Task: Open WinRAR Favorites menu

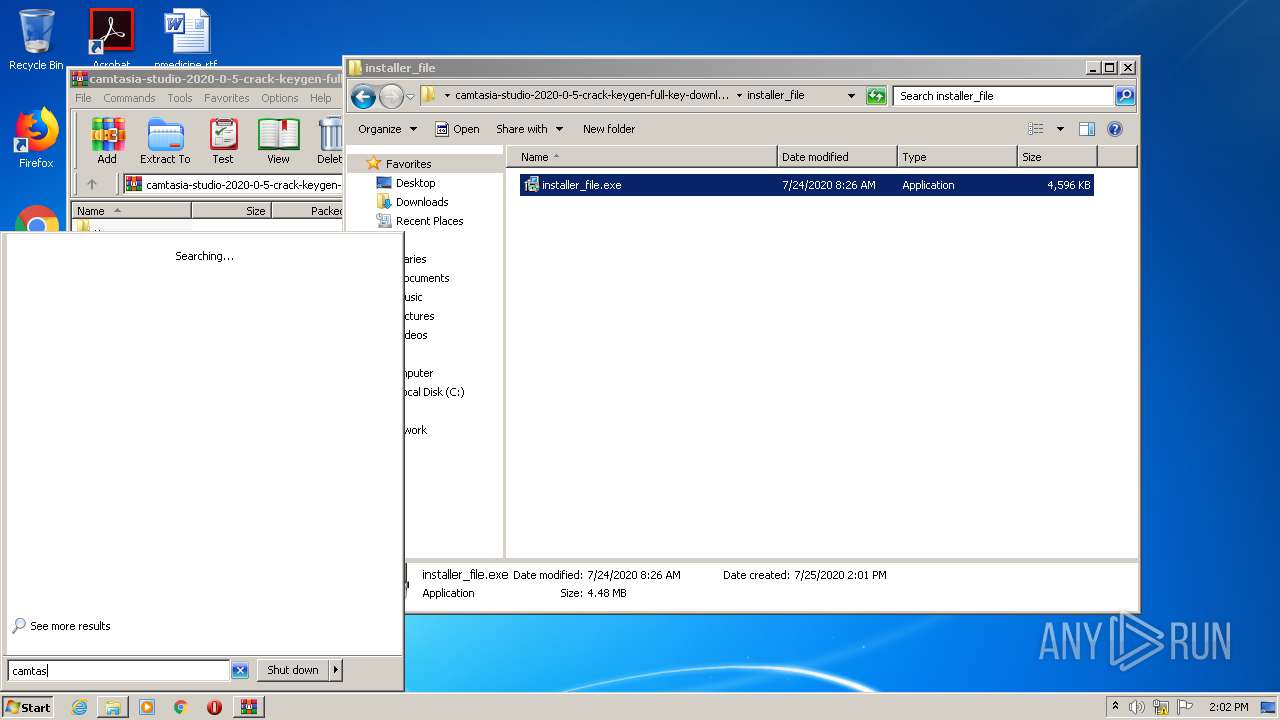Action: pos(227,98)
